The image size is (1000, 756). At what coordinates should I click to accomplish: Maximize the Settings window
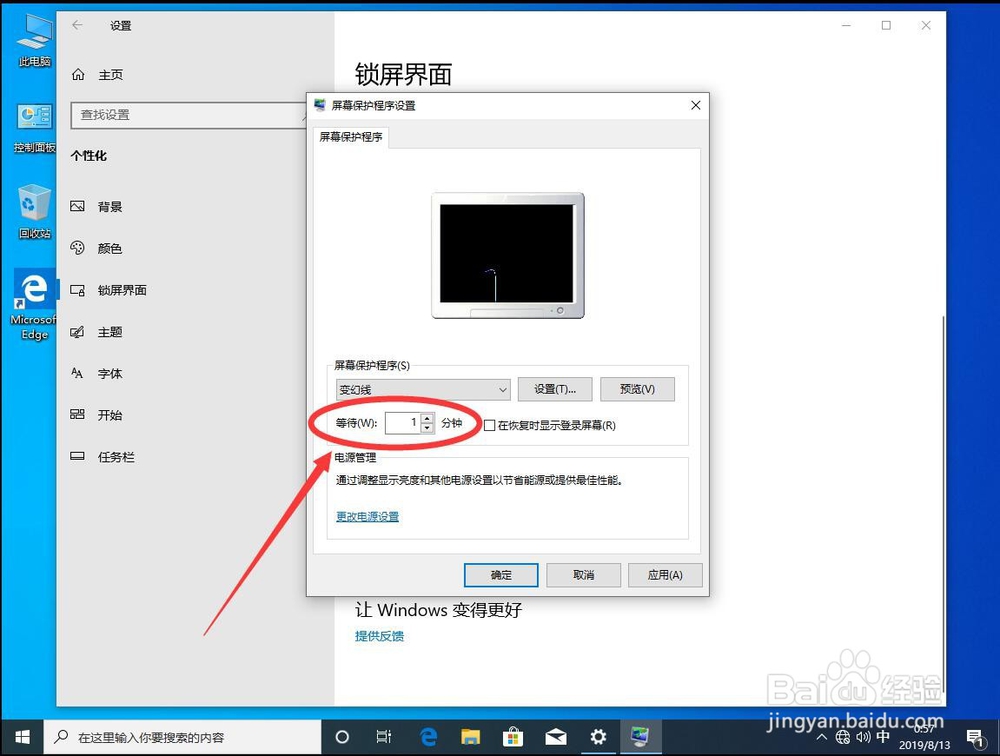pyautogui.click(x=886, y=26)
